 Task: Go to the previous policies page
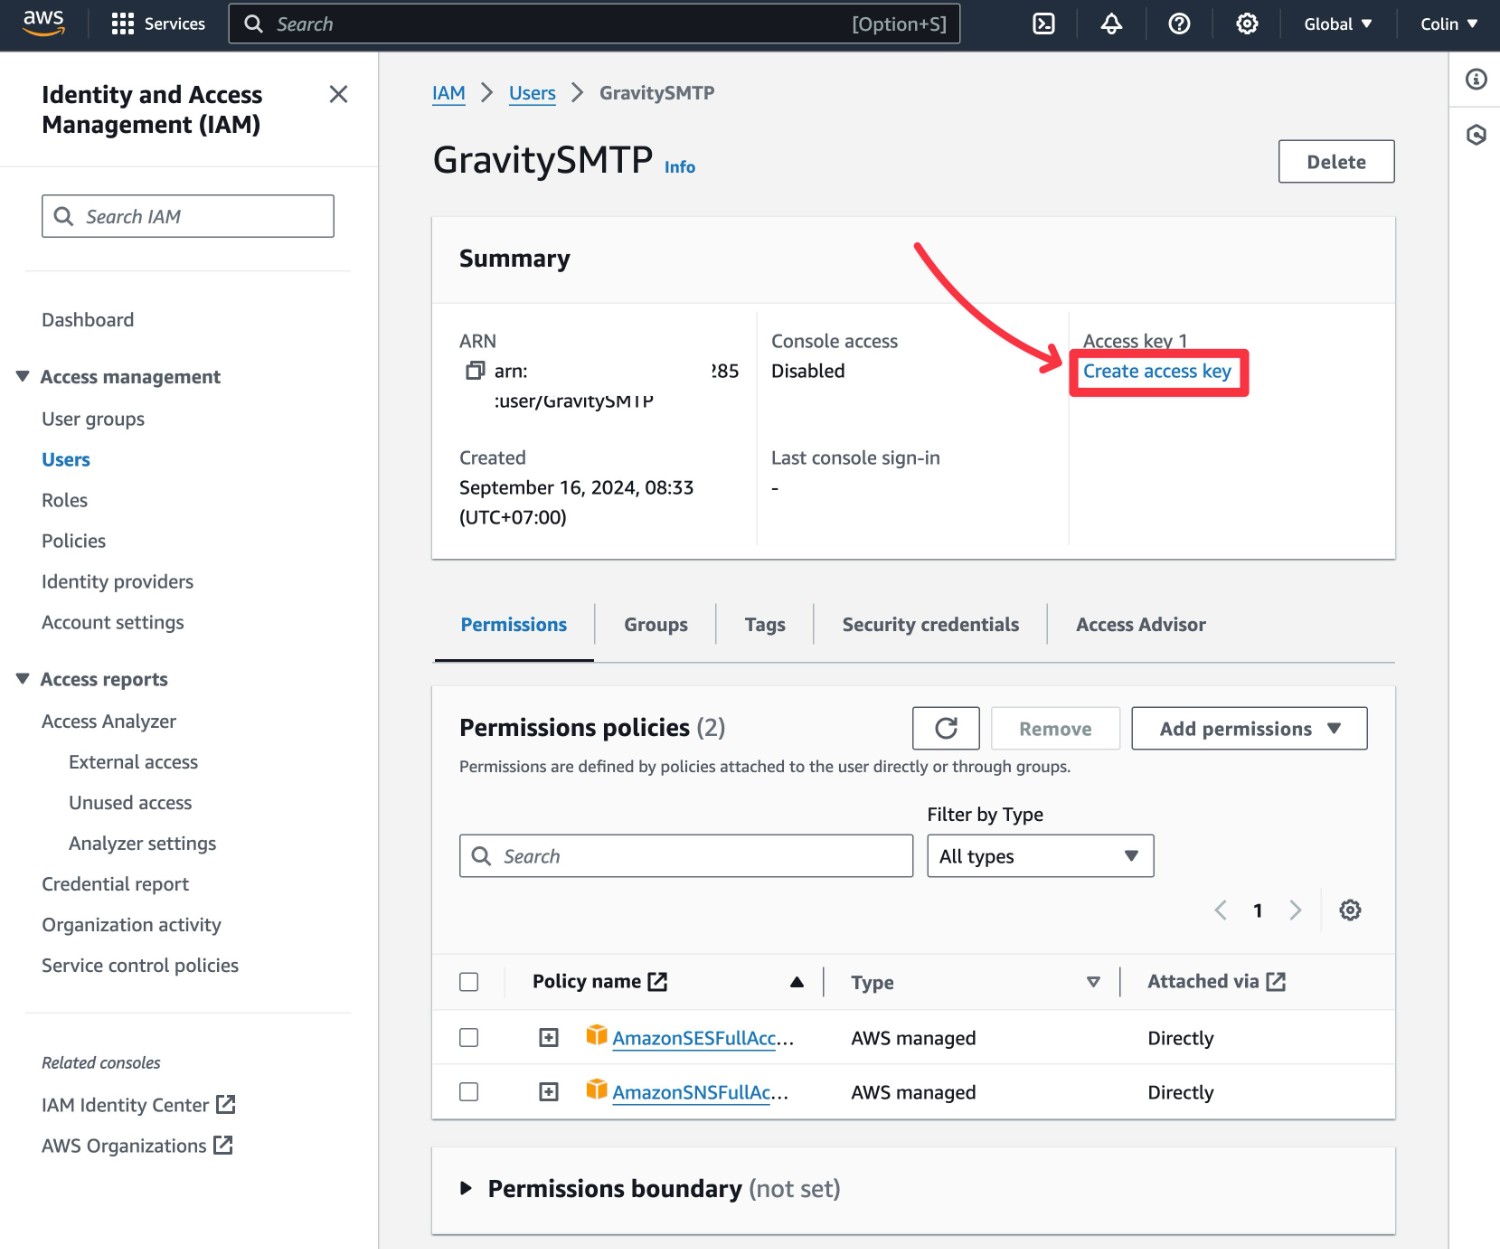pyautogui.click(x=1220, y=910)
